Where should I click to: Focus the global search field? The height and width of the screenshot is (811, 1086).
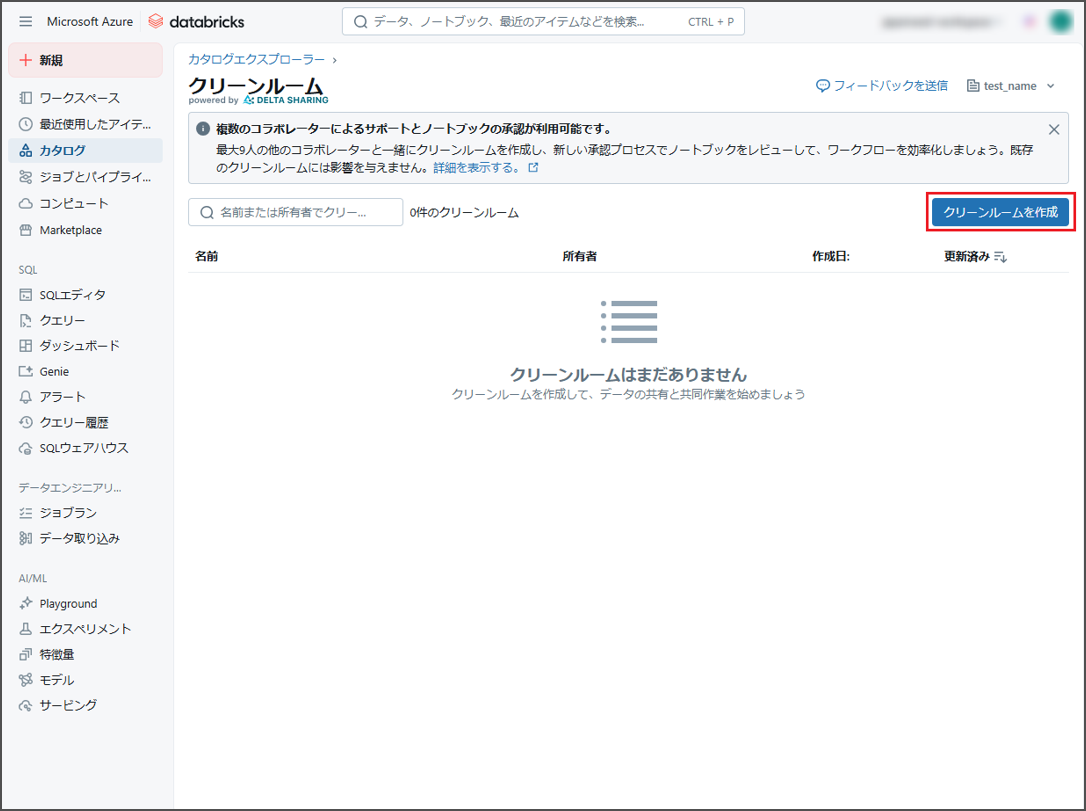pos(543,21)
